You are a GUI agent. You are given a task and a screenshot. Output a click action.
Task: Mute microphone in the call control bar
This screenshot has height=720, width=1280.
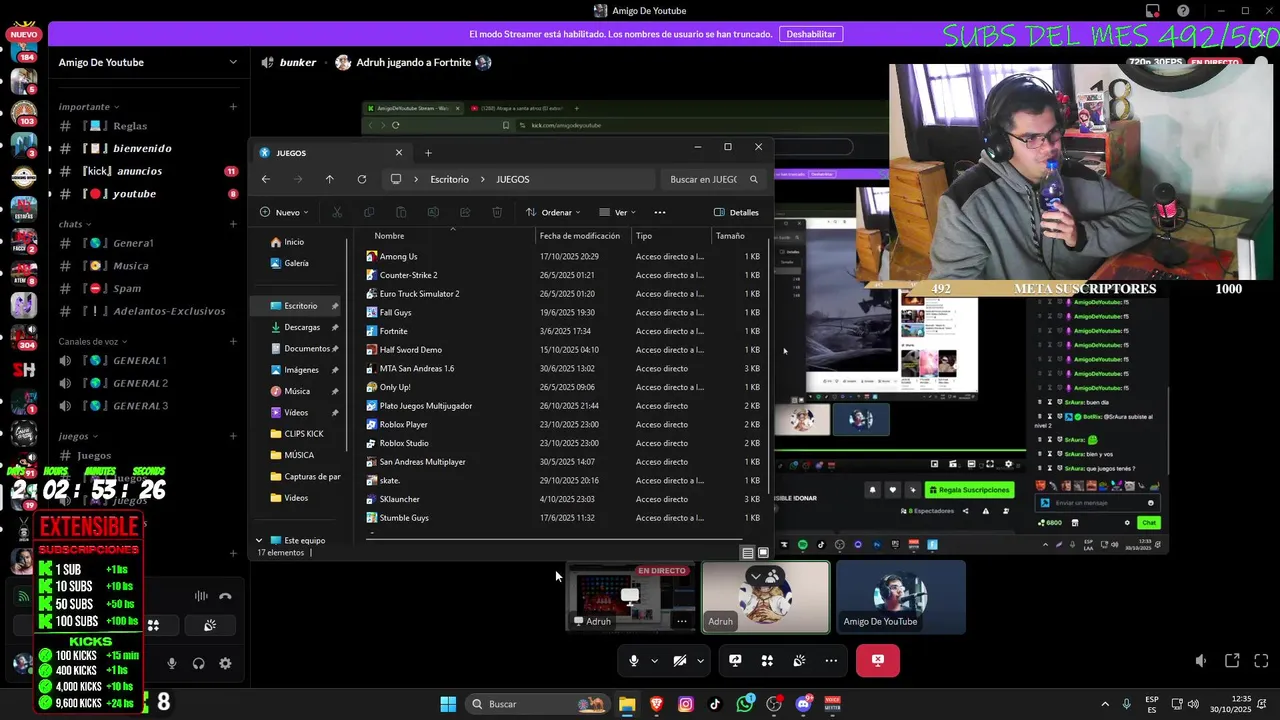pyautogui.click(x=633, y=660)
